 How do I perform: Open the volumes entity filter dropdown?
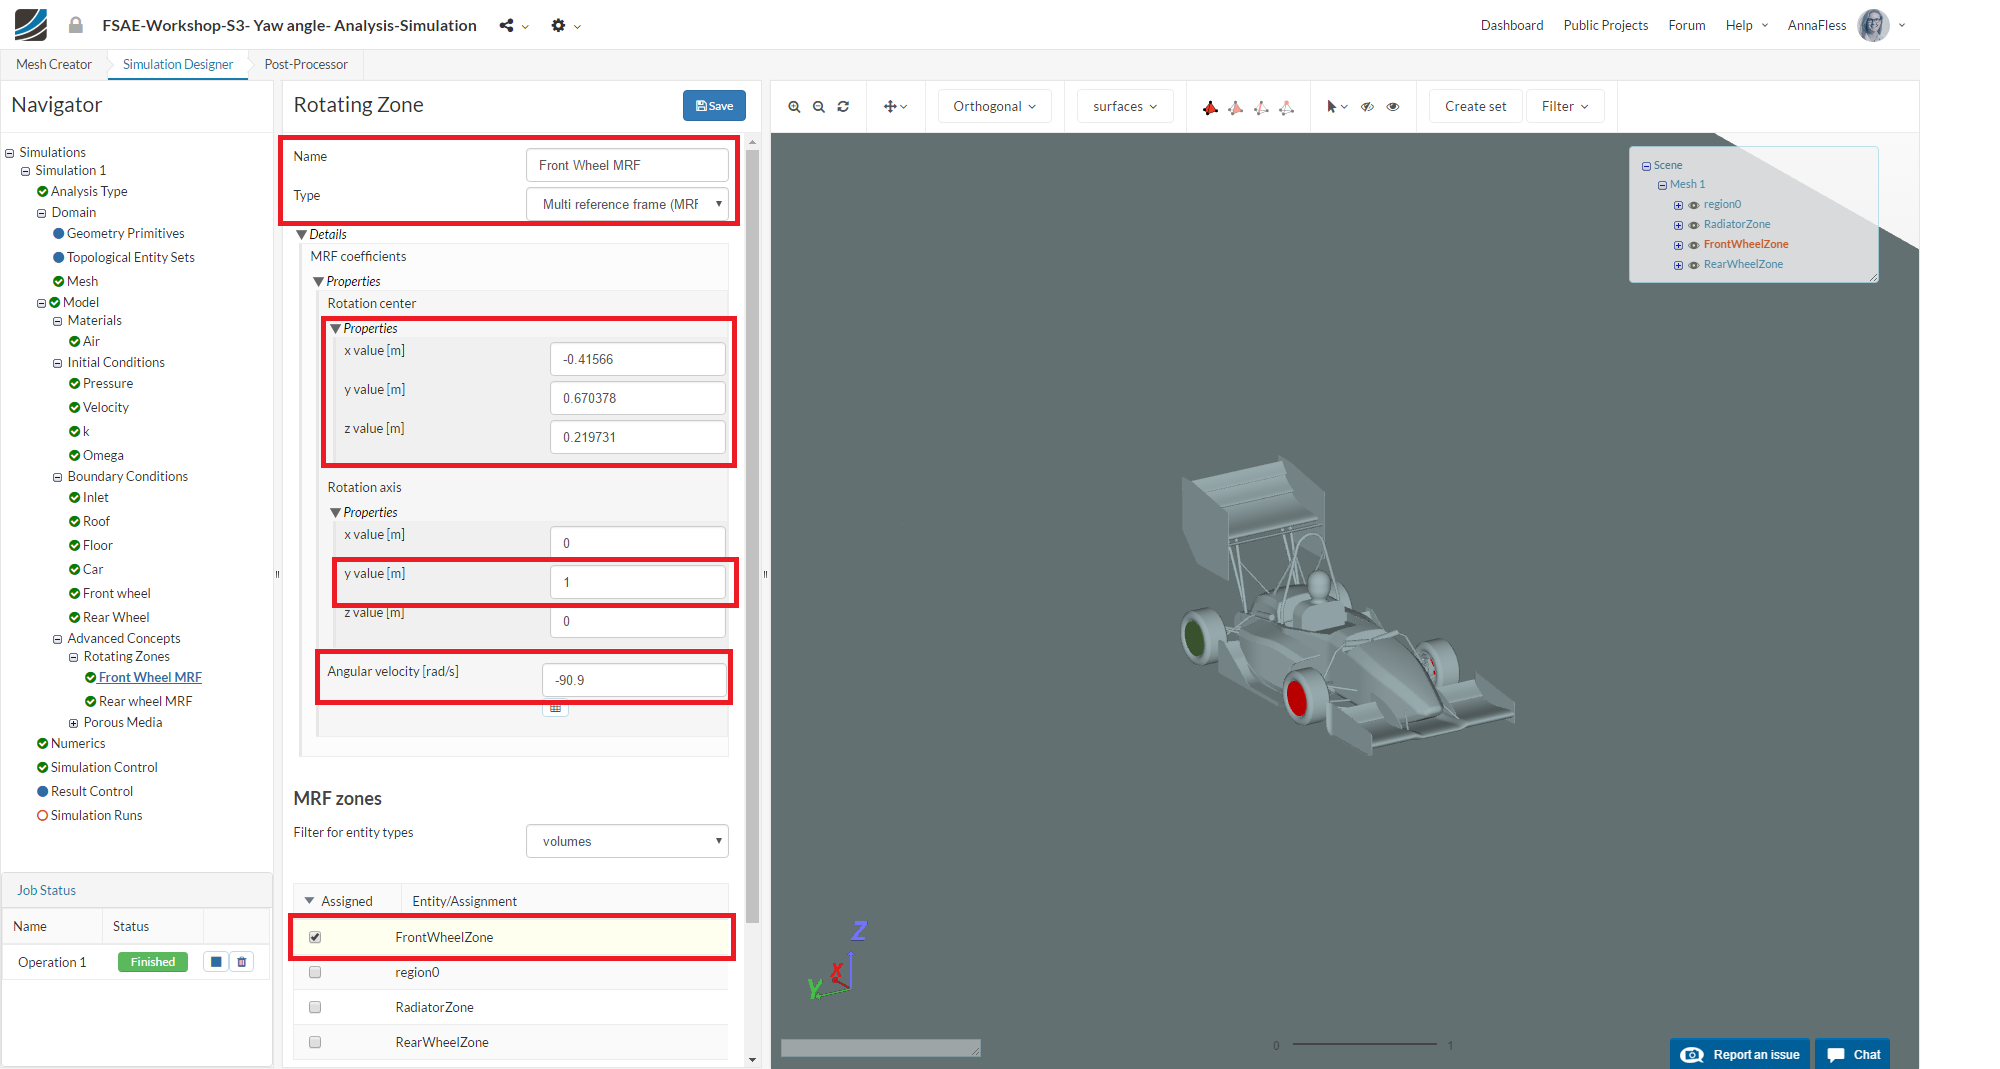coord(627,841)
